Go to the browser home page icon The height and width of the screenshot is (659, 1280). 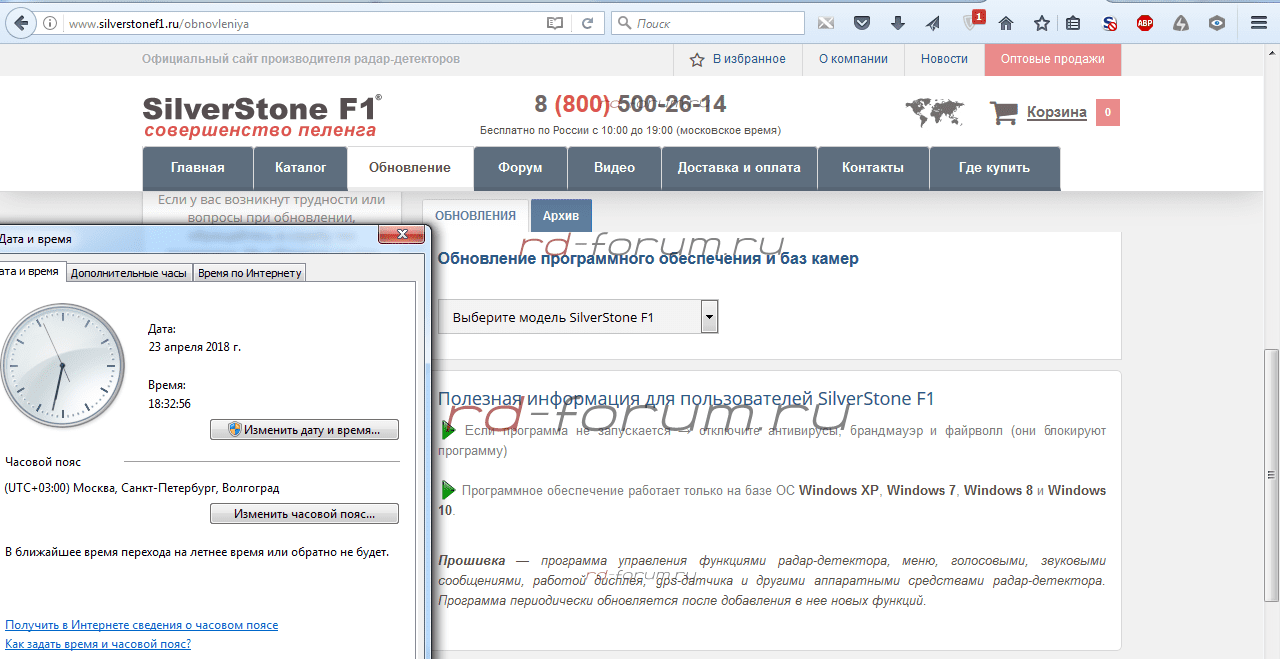[1006, 23]
